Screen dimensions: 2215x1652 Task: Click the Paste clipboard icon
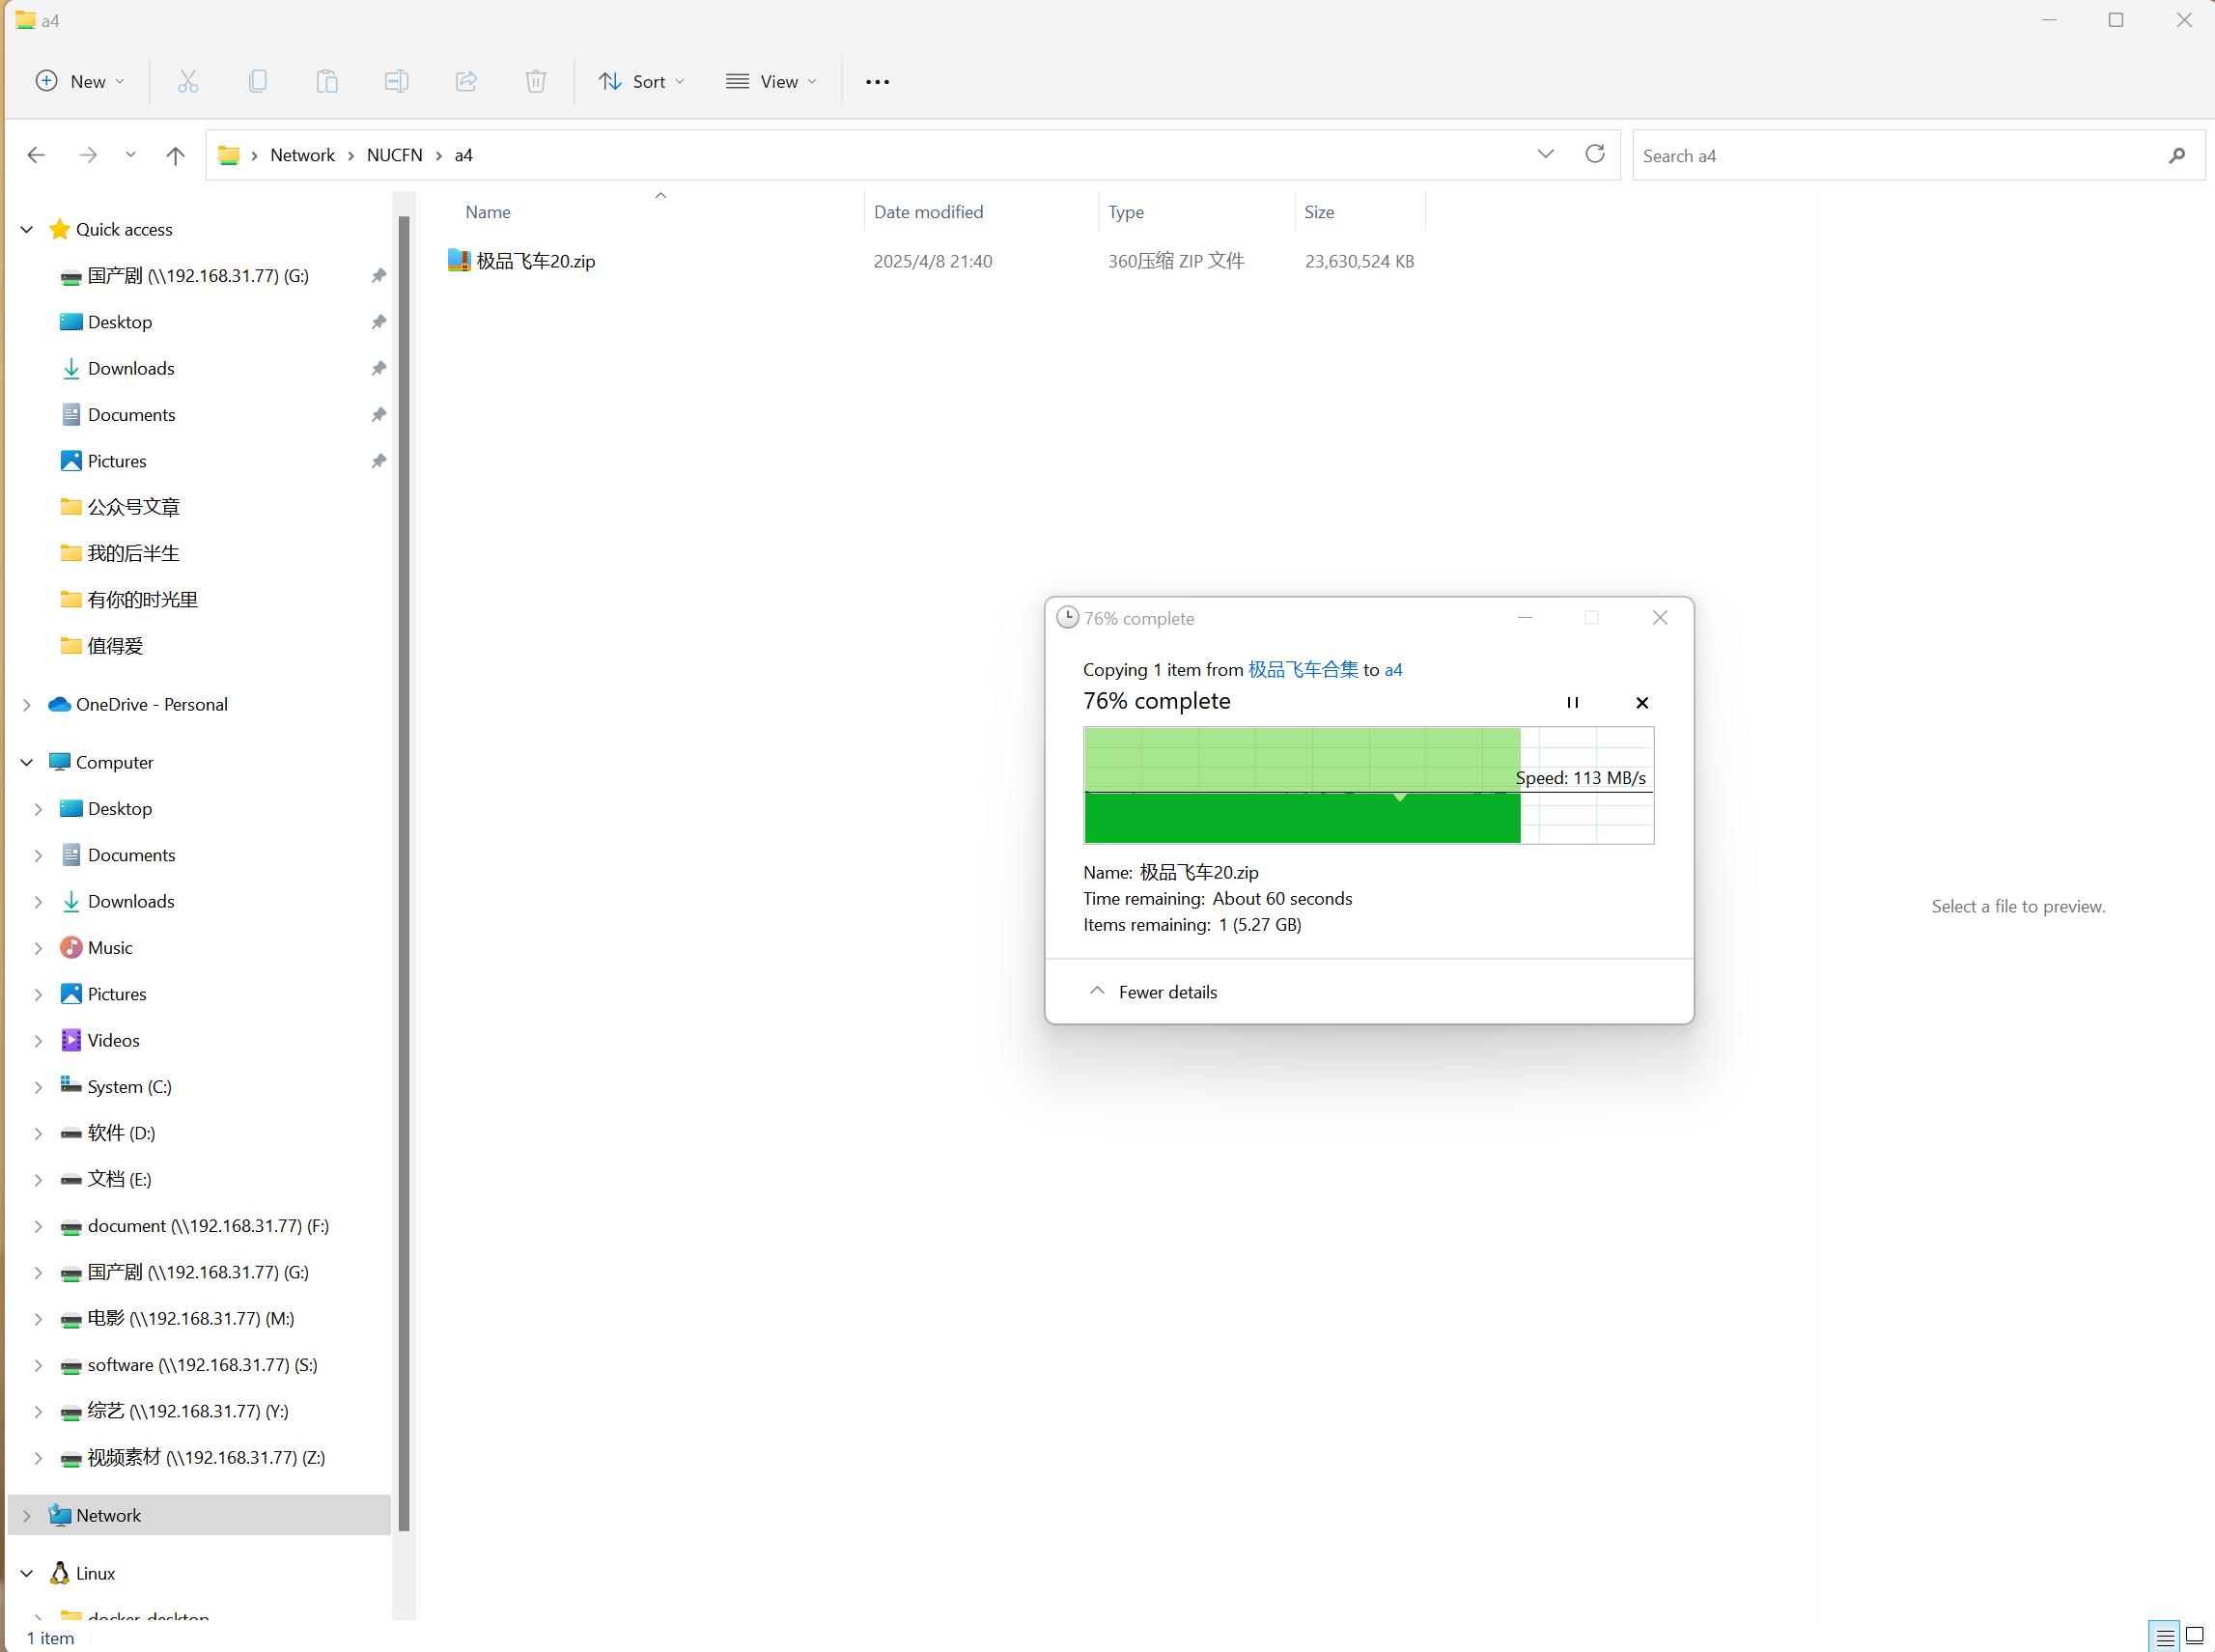pyautogui.click(x=327, y=81)
